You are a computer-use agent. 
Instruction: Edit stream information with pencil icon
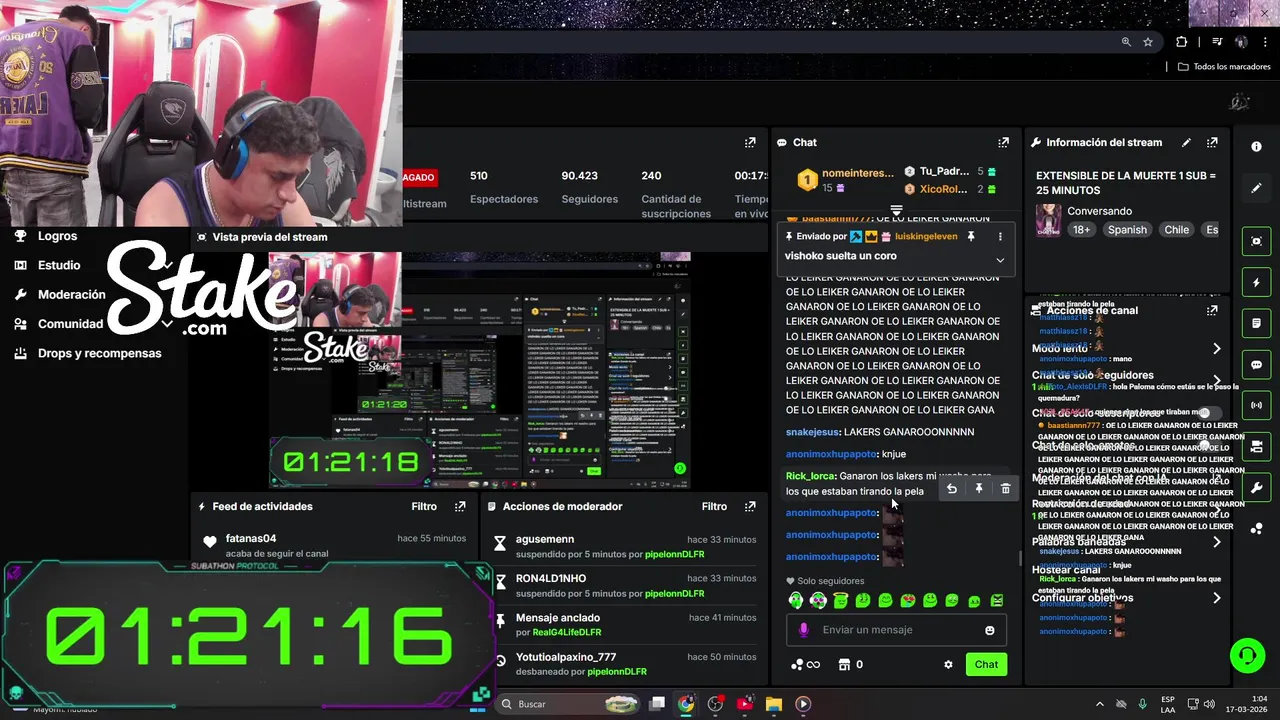[1186, 143]
